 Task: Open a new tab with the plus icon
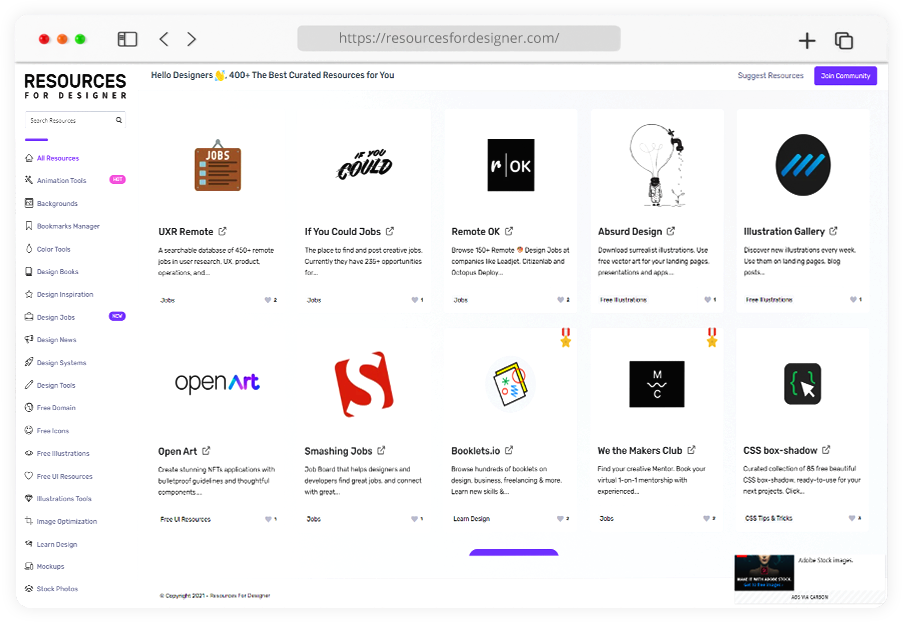click(807, 40)
